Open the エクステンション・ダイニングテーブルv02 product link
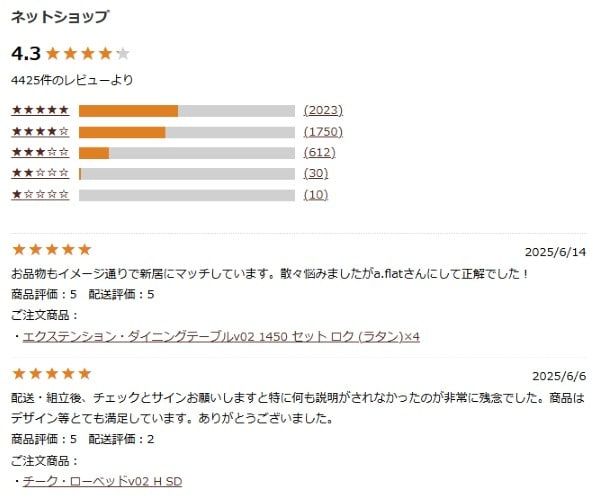 pos(221,337)
